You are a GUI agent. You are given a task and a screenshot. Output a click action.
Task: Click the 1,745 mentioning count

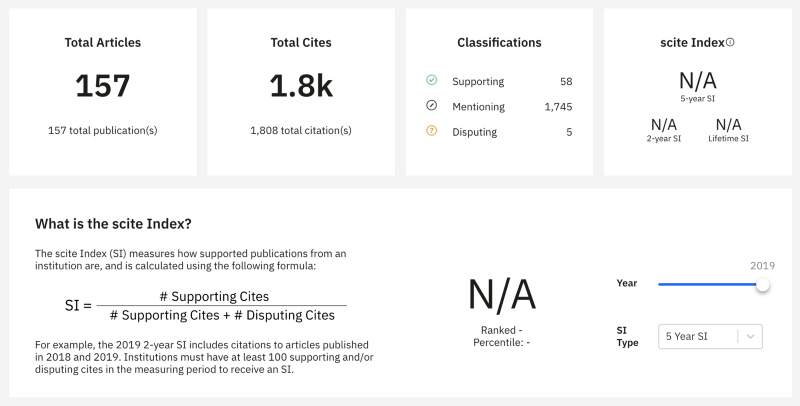[x=558, y=106]
